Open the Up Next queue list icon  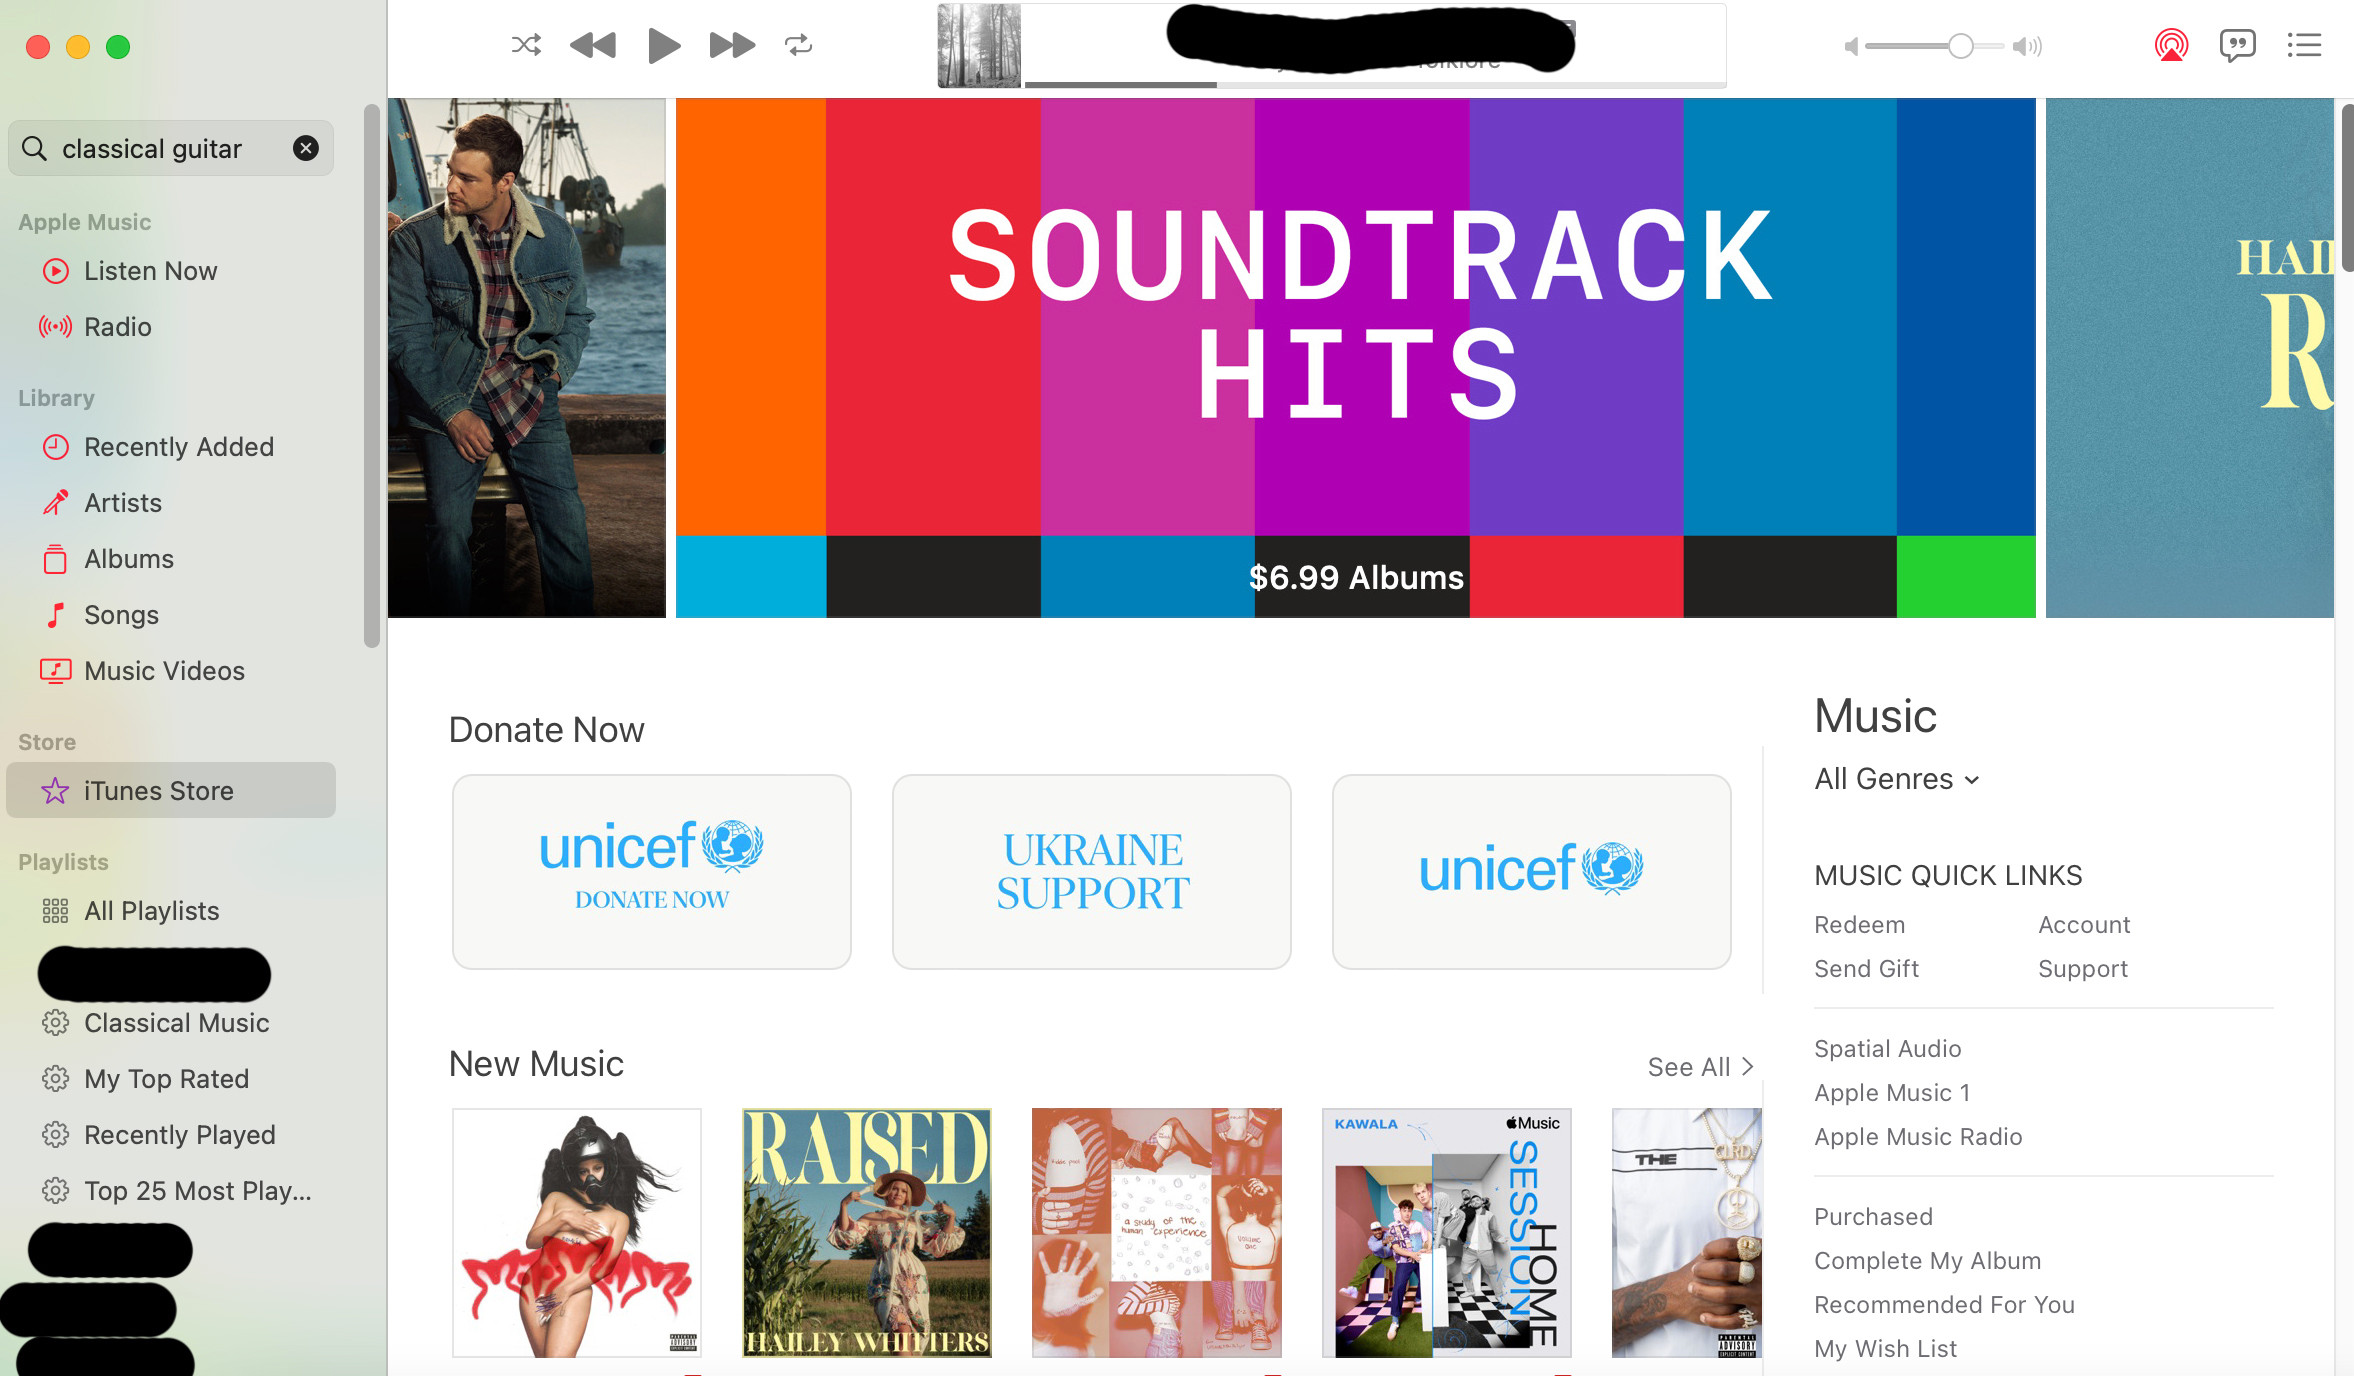[2304, 45]
